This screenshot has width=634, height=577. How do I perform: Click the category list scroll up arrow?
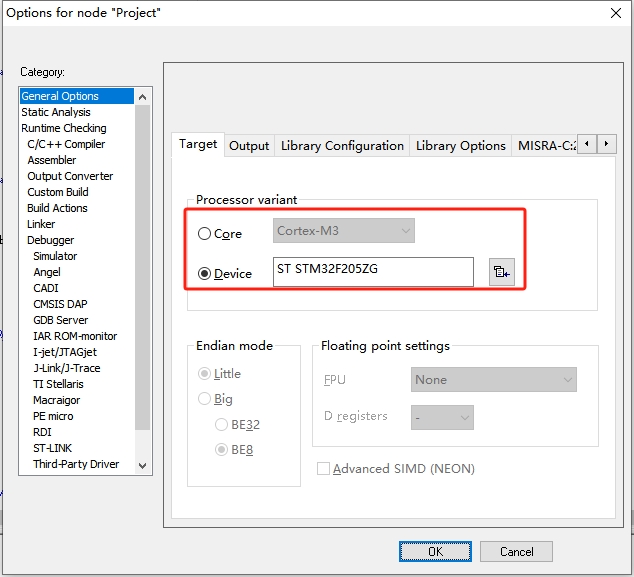click(142, 97)
